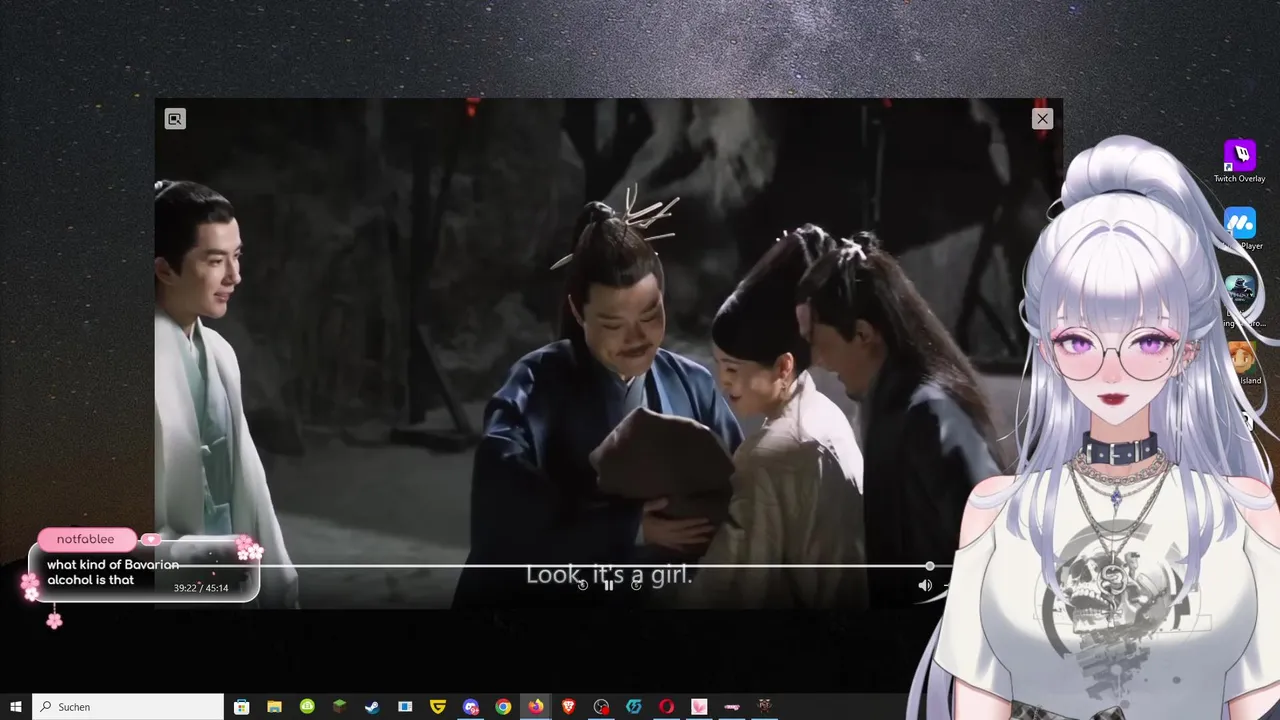1280x720 pixels.
Task: Open the pink square app in taskbar
Action: point(699,707)
